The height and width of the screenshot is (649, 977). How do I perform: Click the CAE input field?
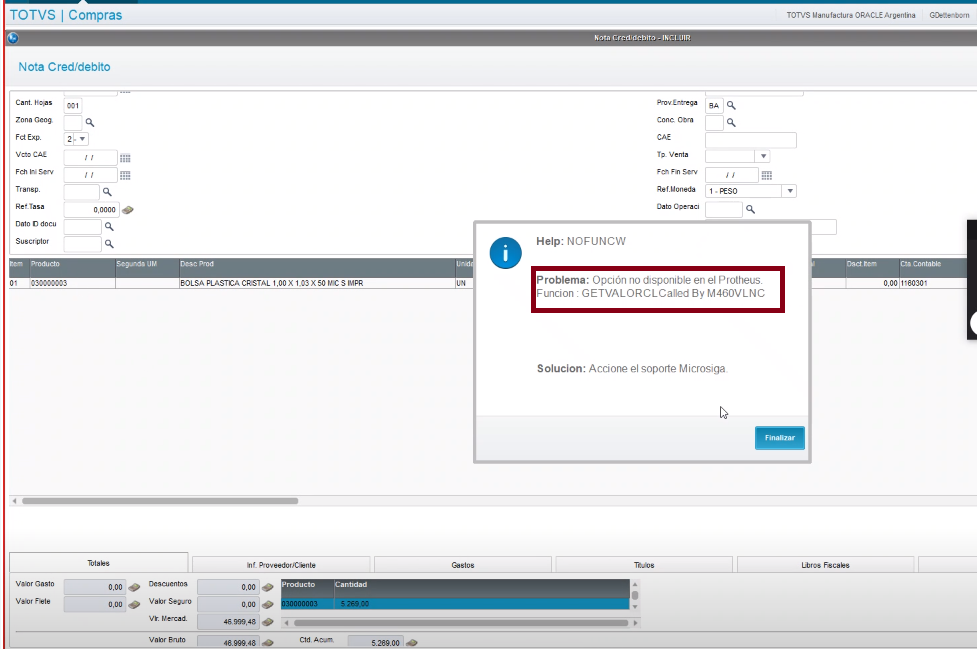(751, 140)
